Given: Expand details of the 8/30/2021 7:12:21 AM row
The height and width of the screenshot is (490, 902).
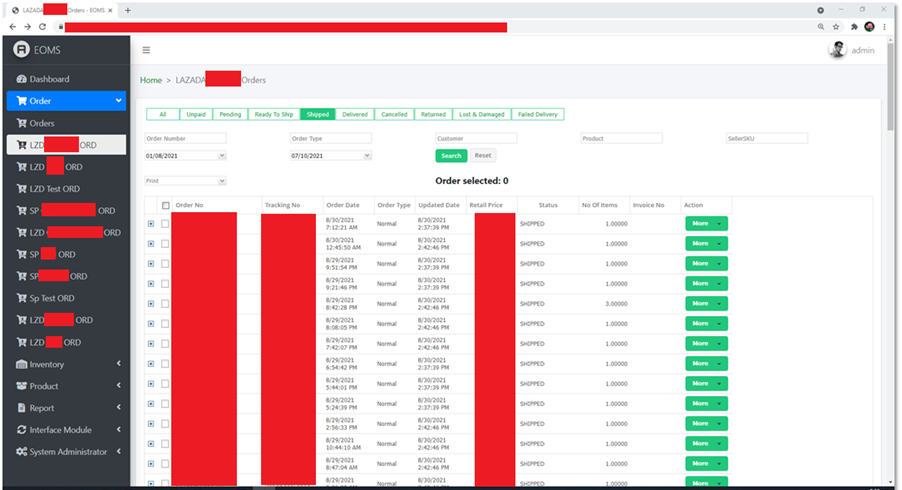Looking at the screenshot, I should 151,224.
